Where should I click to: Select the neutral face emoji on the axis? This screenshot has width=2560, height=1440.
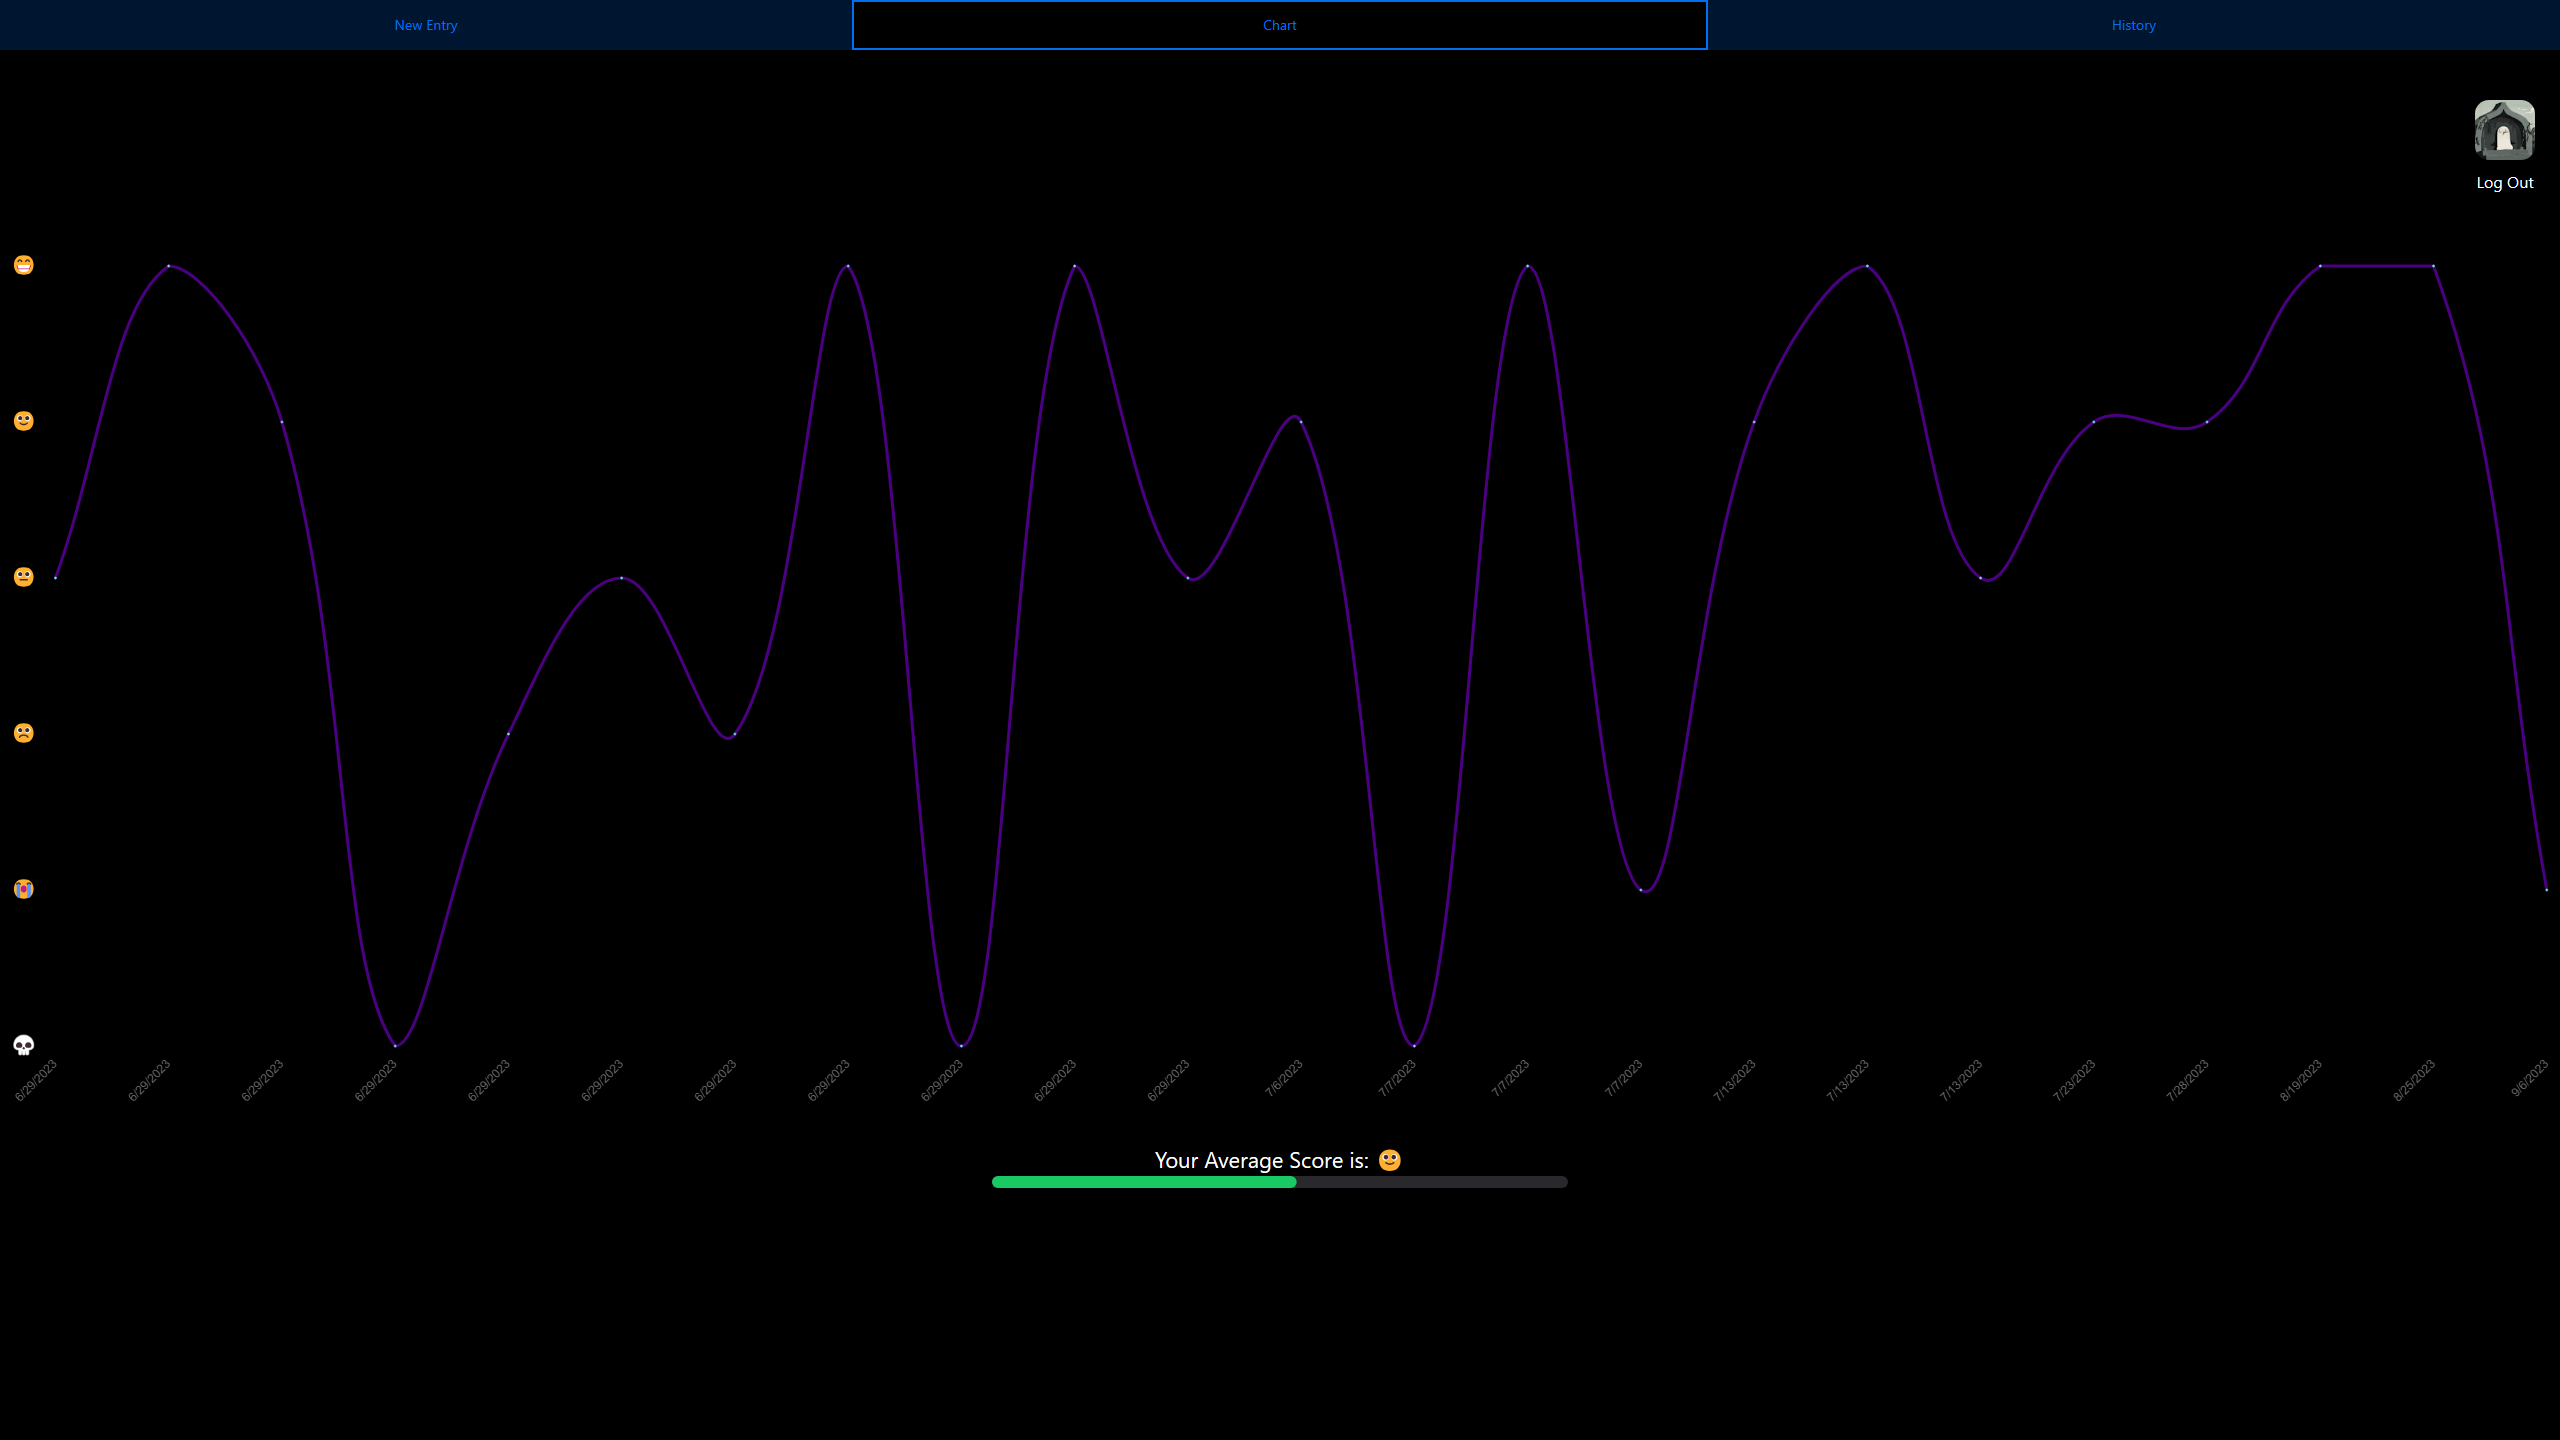(x=22, y=576)
